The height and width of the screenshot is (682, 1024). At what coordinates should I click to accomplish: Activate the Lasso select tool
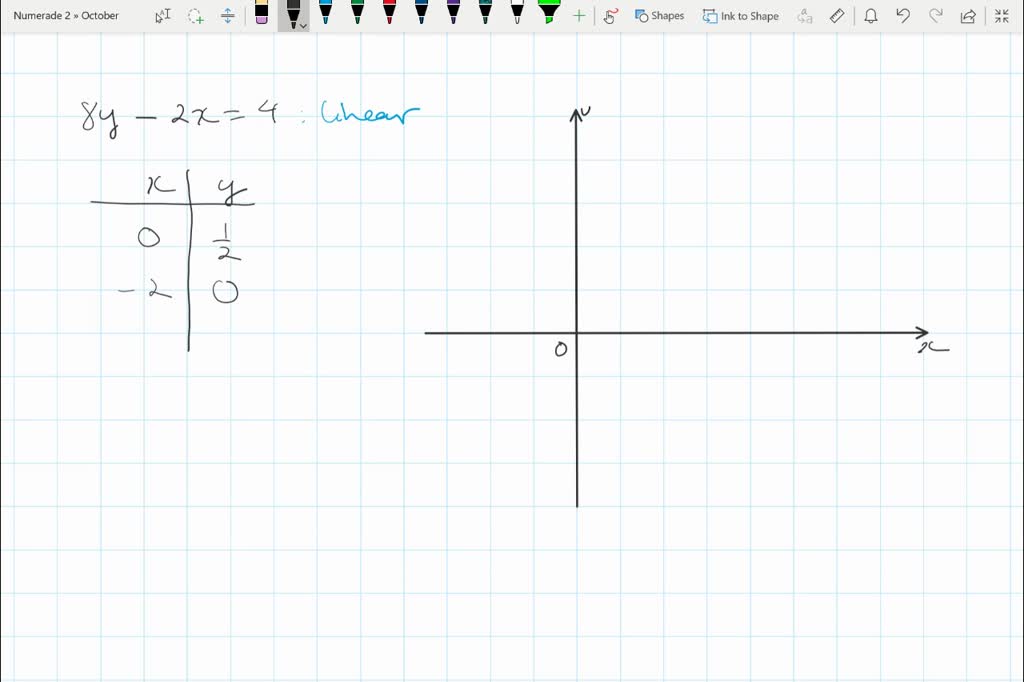(x=194, y=15)
